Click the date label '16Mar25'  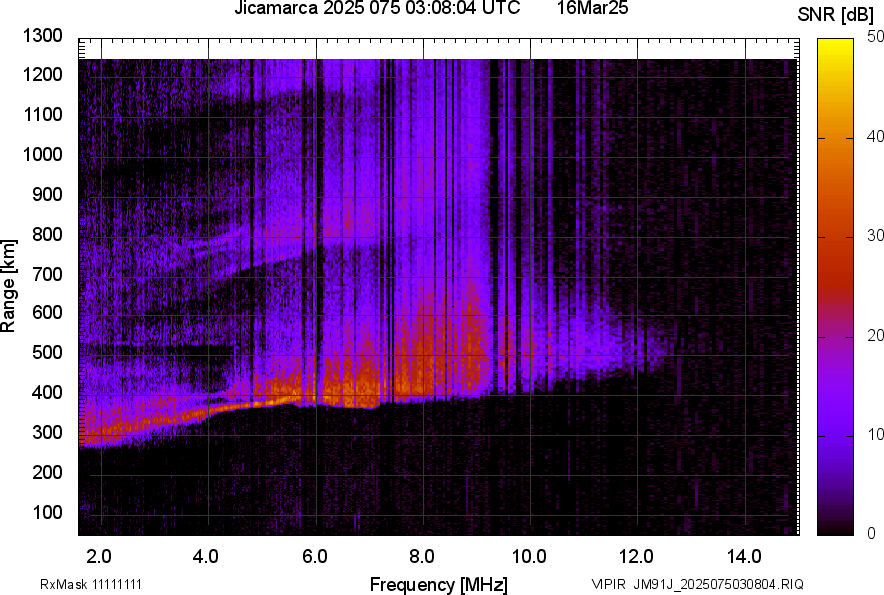pos(593,8)
